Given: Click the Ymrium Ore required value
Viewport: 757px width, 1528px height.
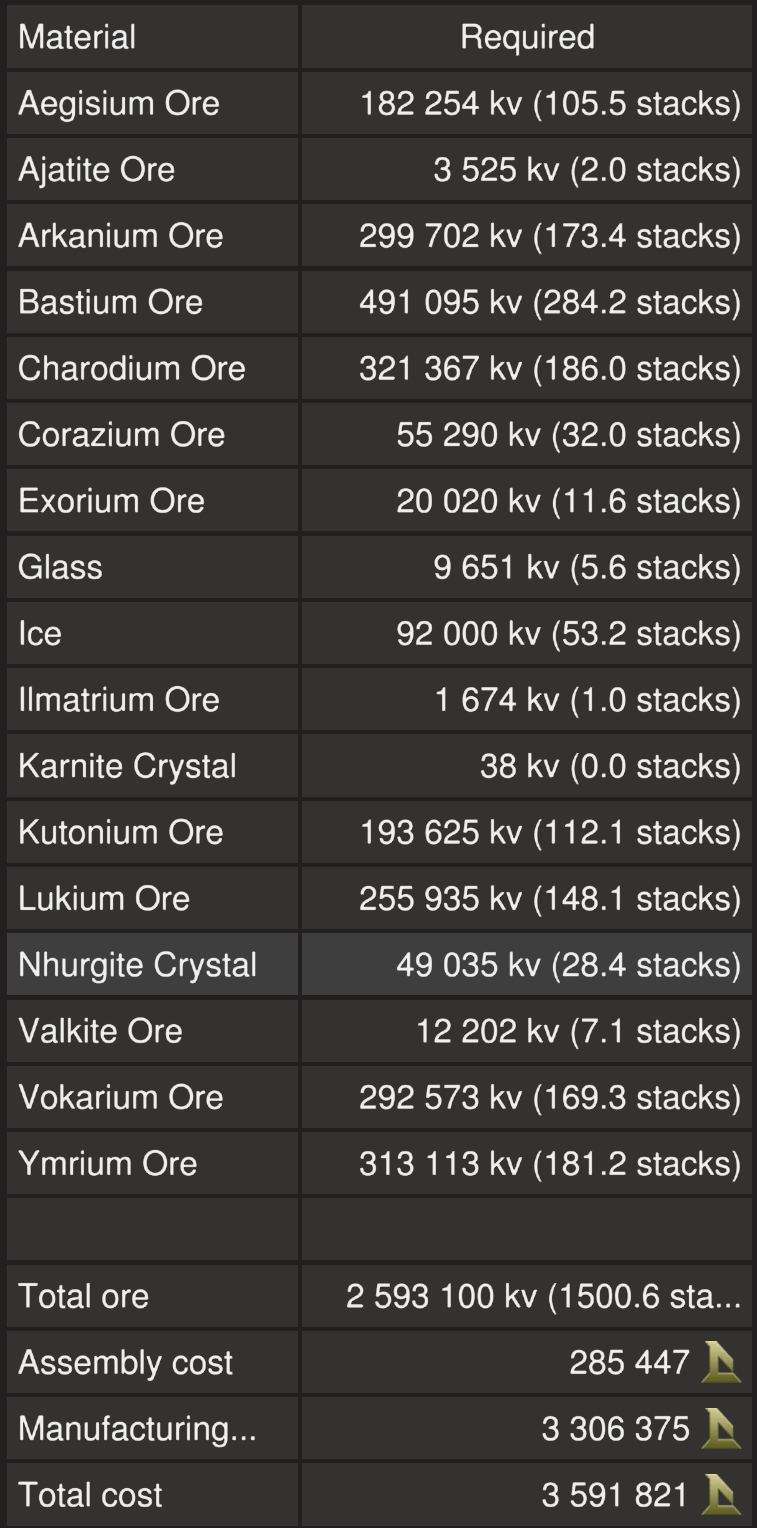Looking at the screenshot, I should (549, 1163).
